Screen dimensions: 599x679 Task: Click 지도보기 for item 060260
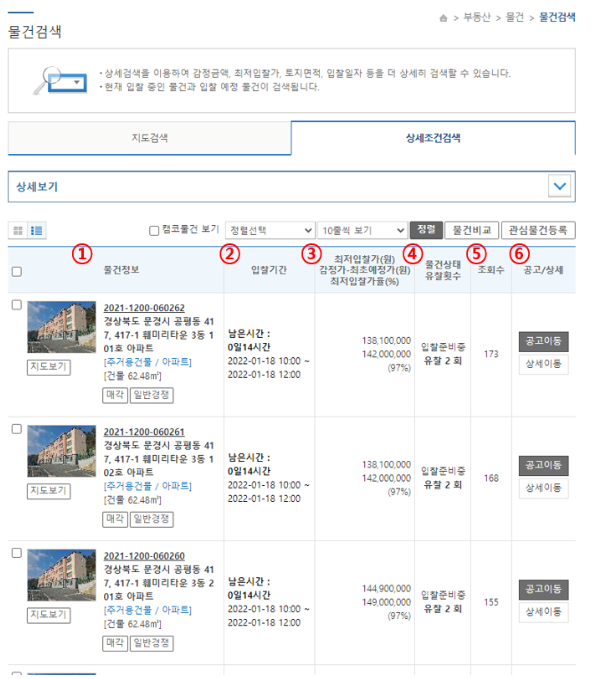click(x=49, y=615)
